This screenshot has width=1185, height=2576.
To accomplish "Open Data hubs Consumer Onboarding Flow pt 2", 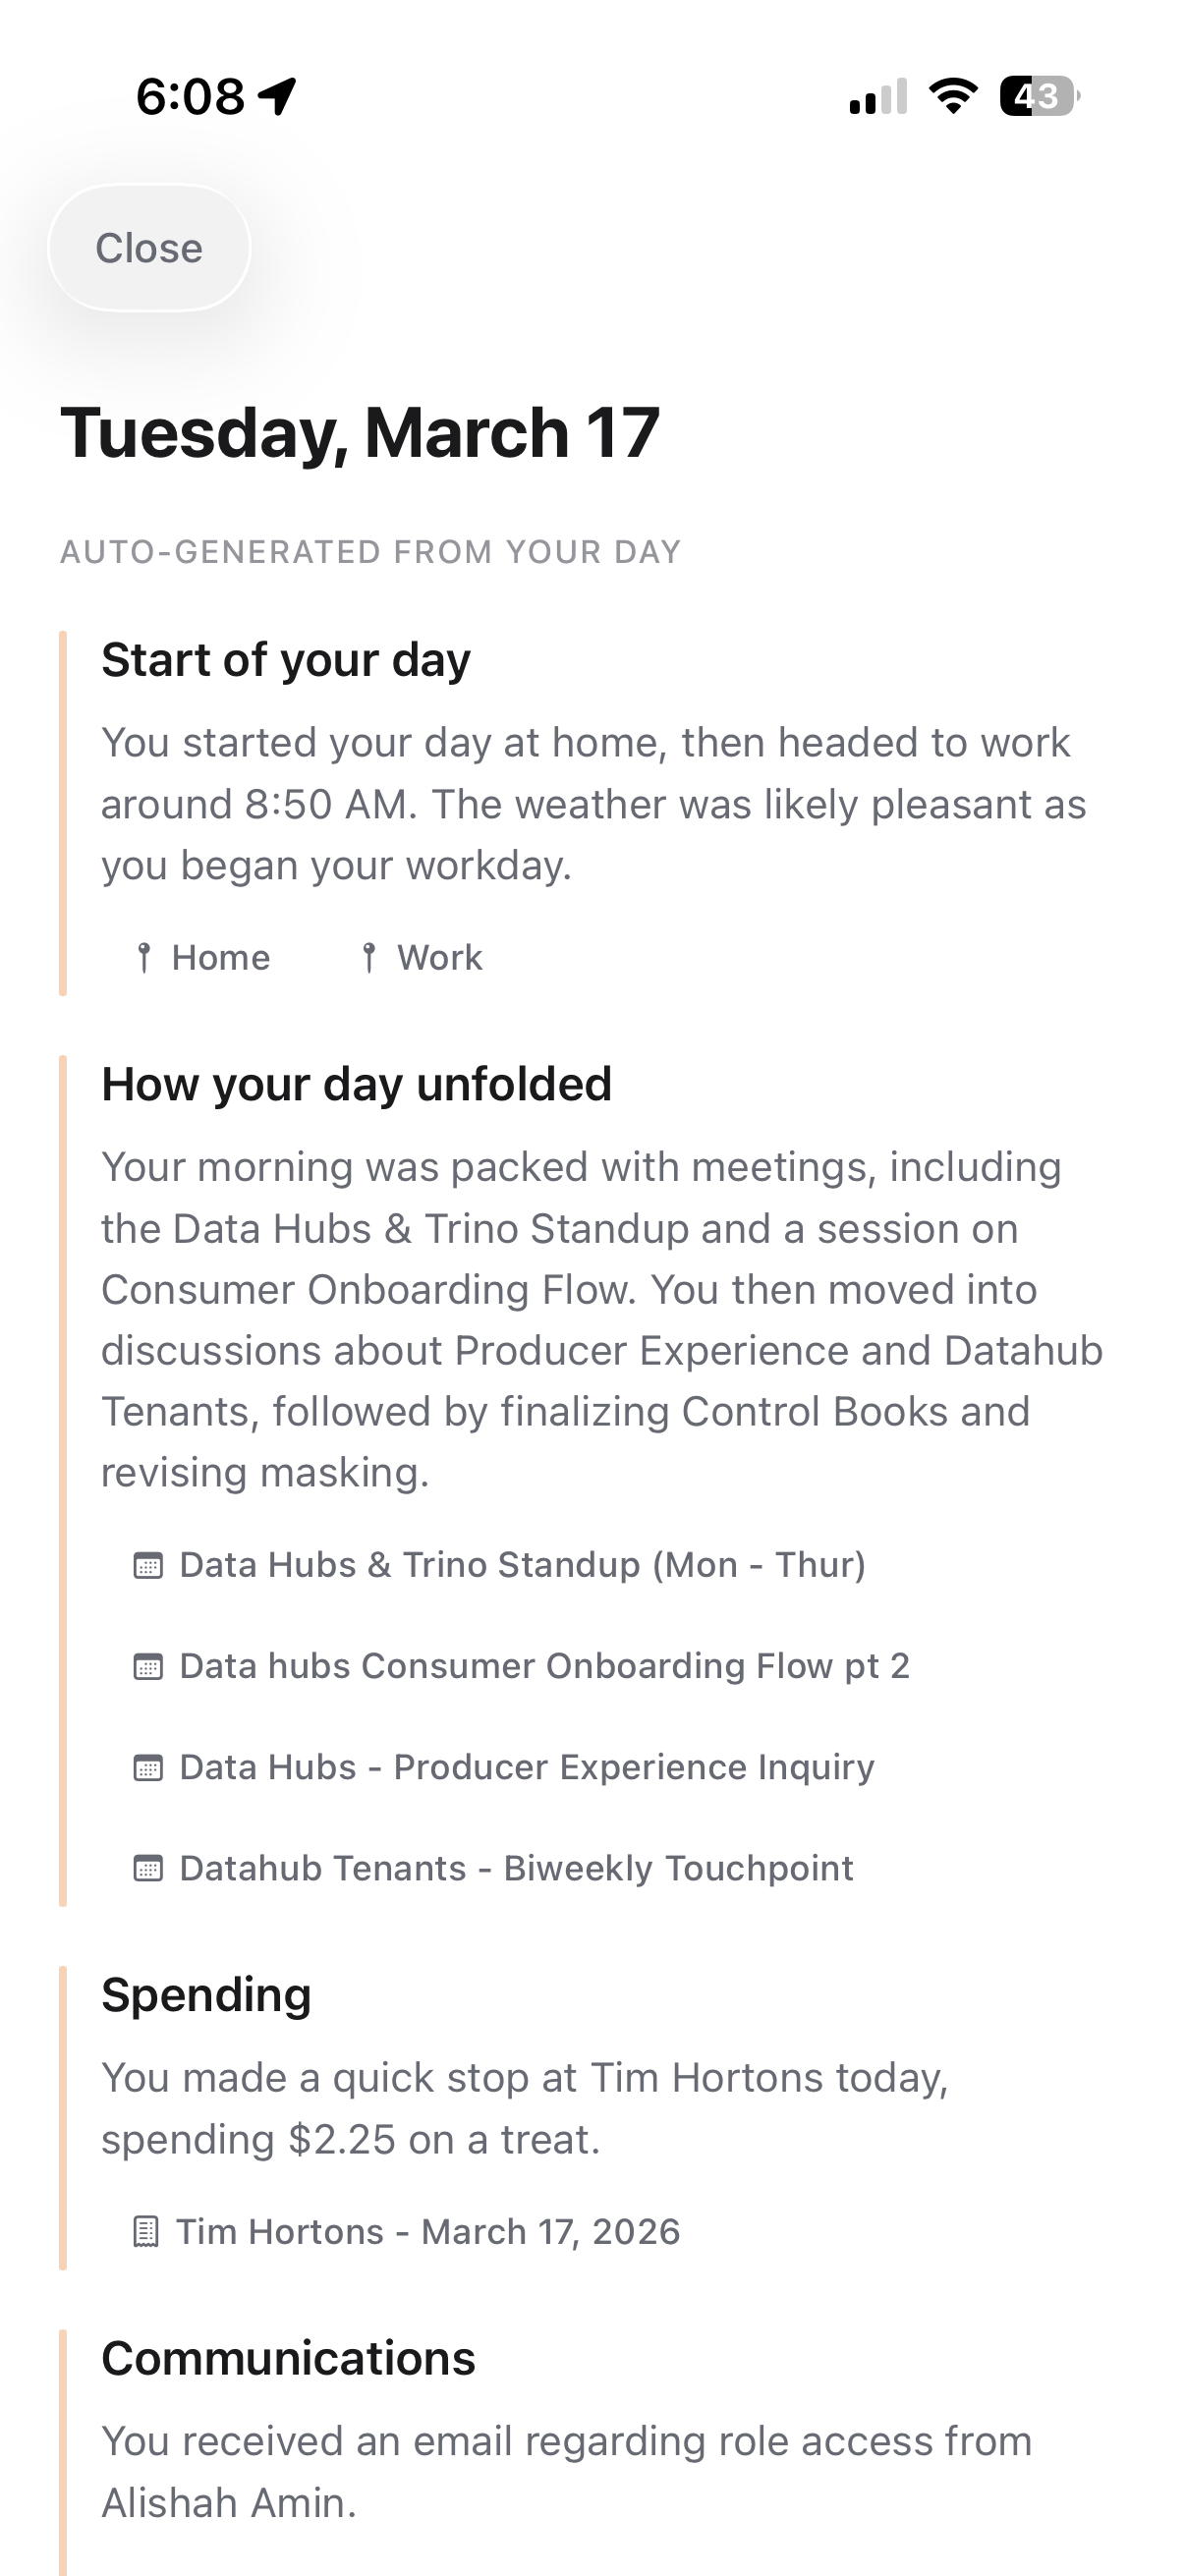I will [544, 1667].
